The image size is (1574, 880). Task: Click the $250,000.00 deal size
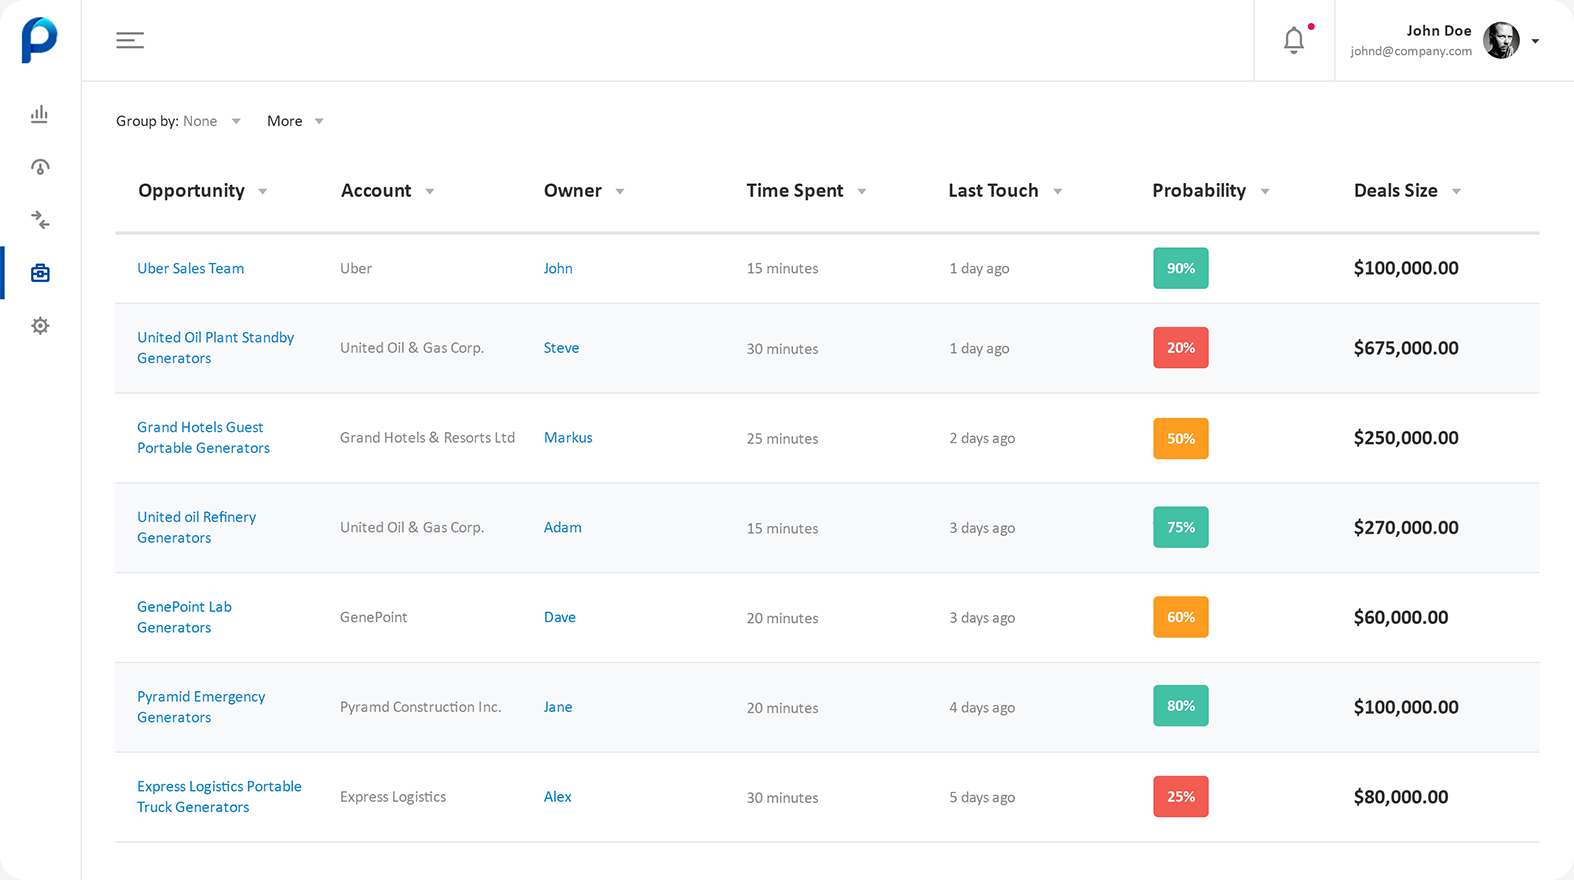pos(1406,438)
